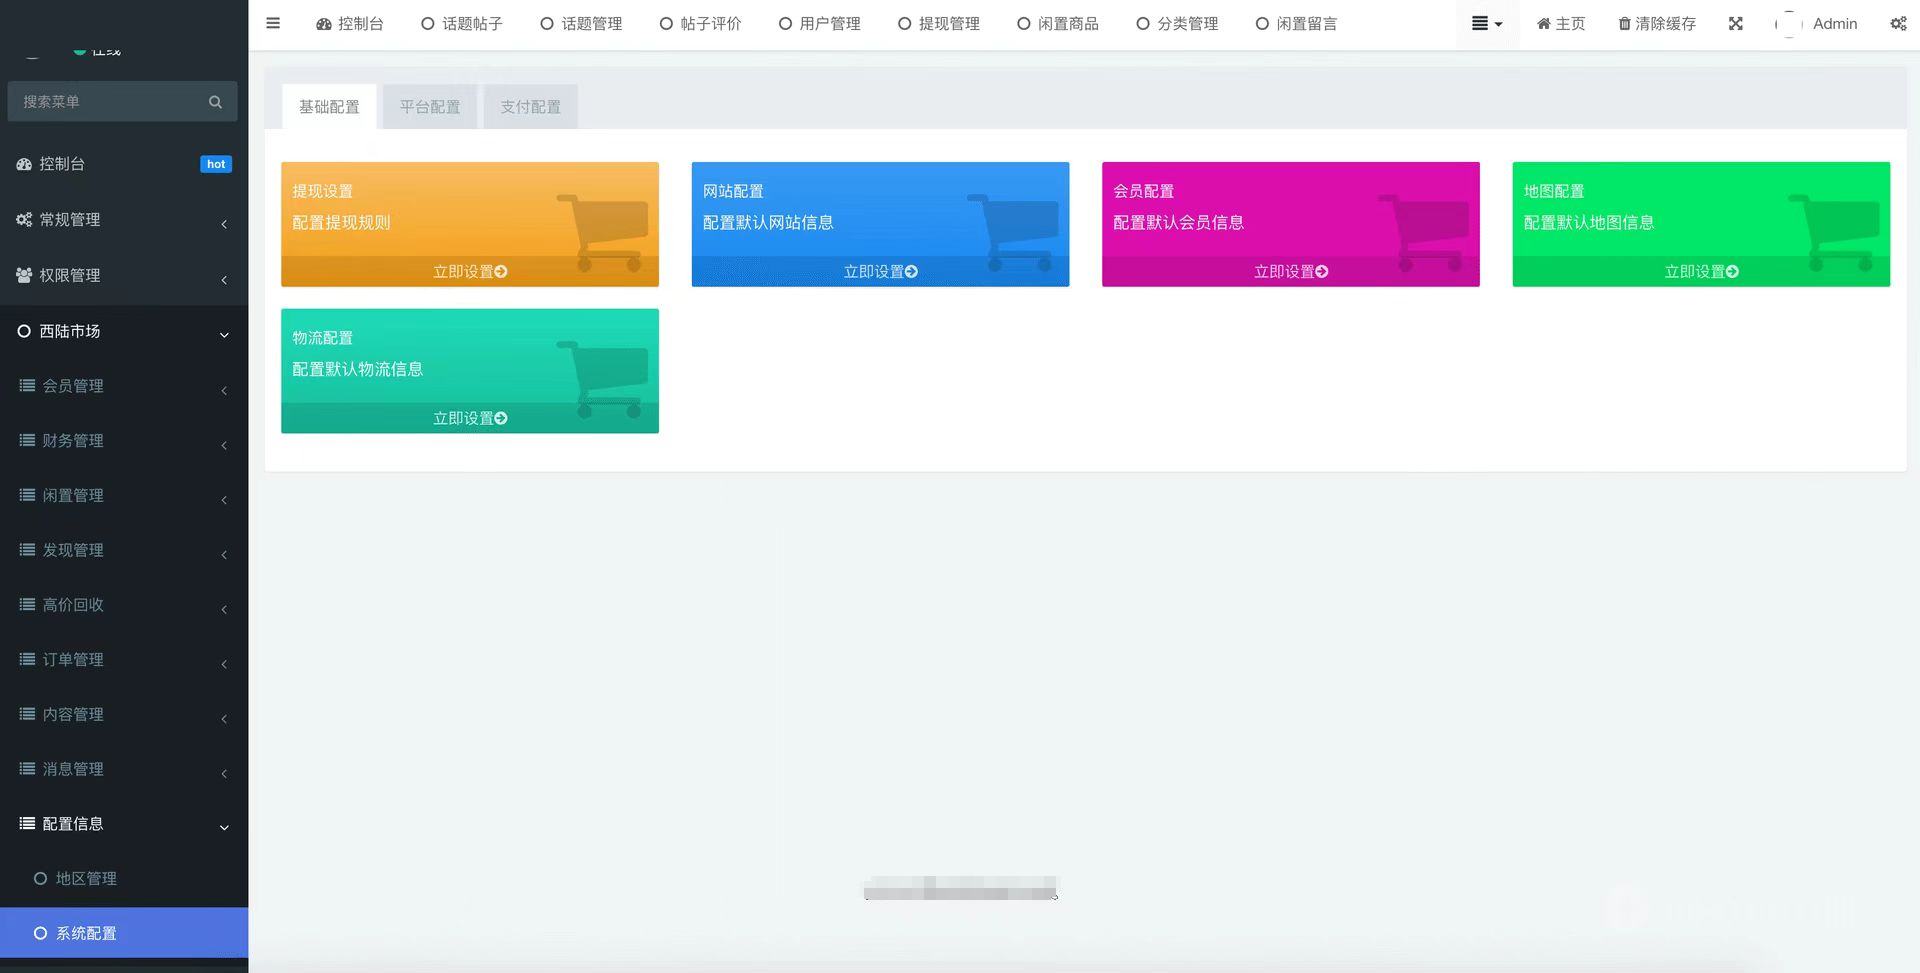Viewport: 1920px width, 973px height.
Task: Click the search icon in 搜索菜单
Action: point(215,101)
